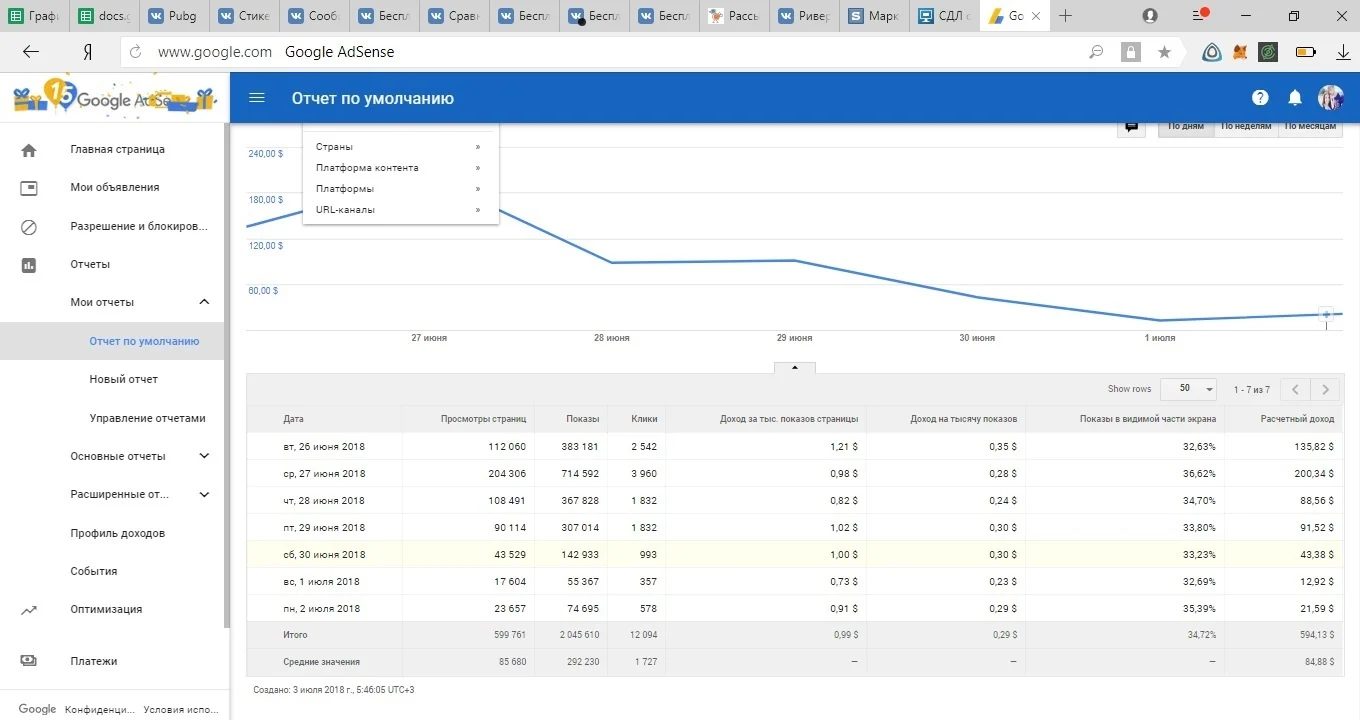Click the trend icon beside Оптимизация

pyautogui.click(x=29, y=610)
